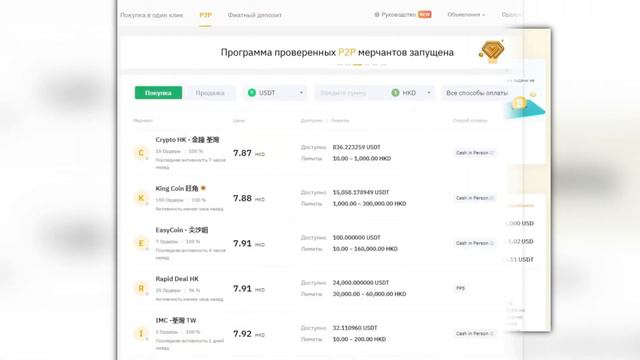
Task: Click King Coin's verified merchant badge
Action: [203, 188]
